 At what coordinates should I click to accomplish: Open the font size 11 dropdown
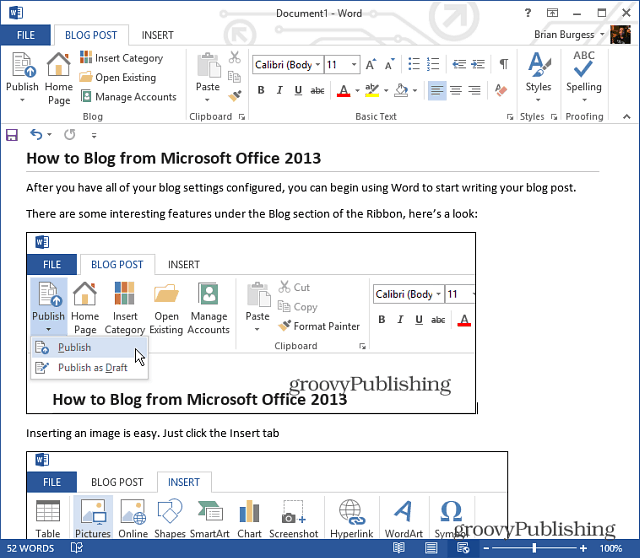coord(354,64)
